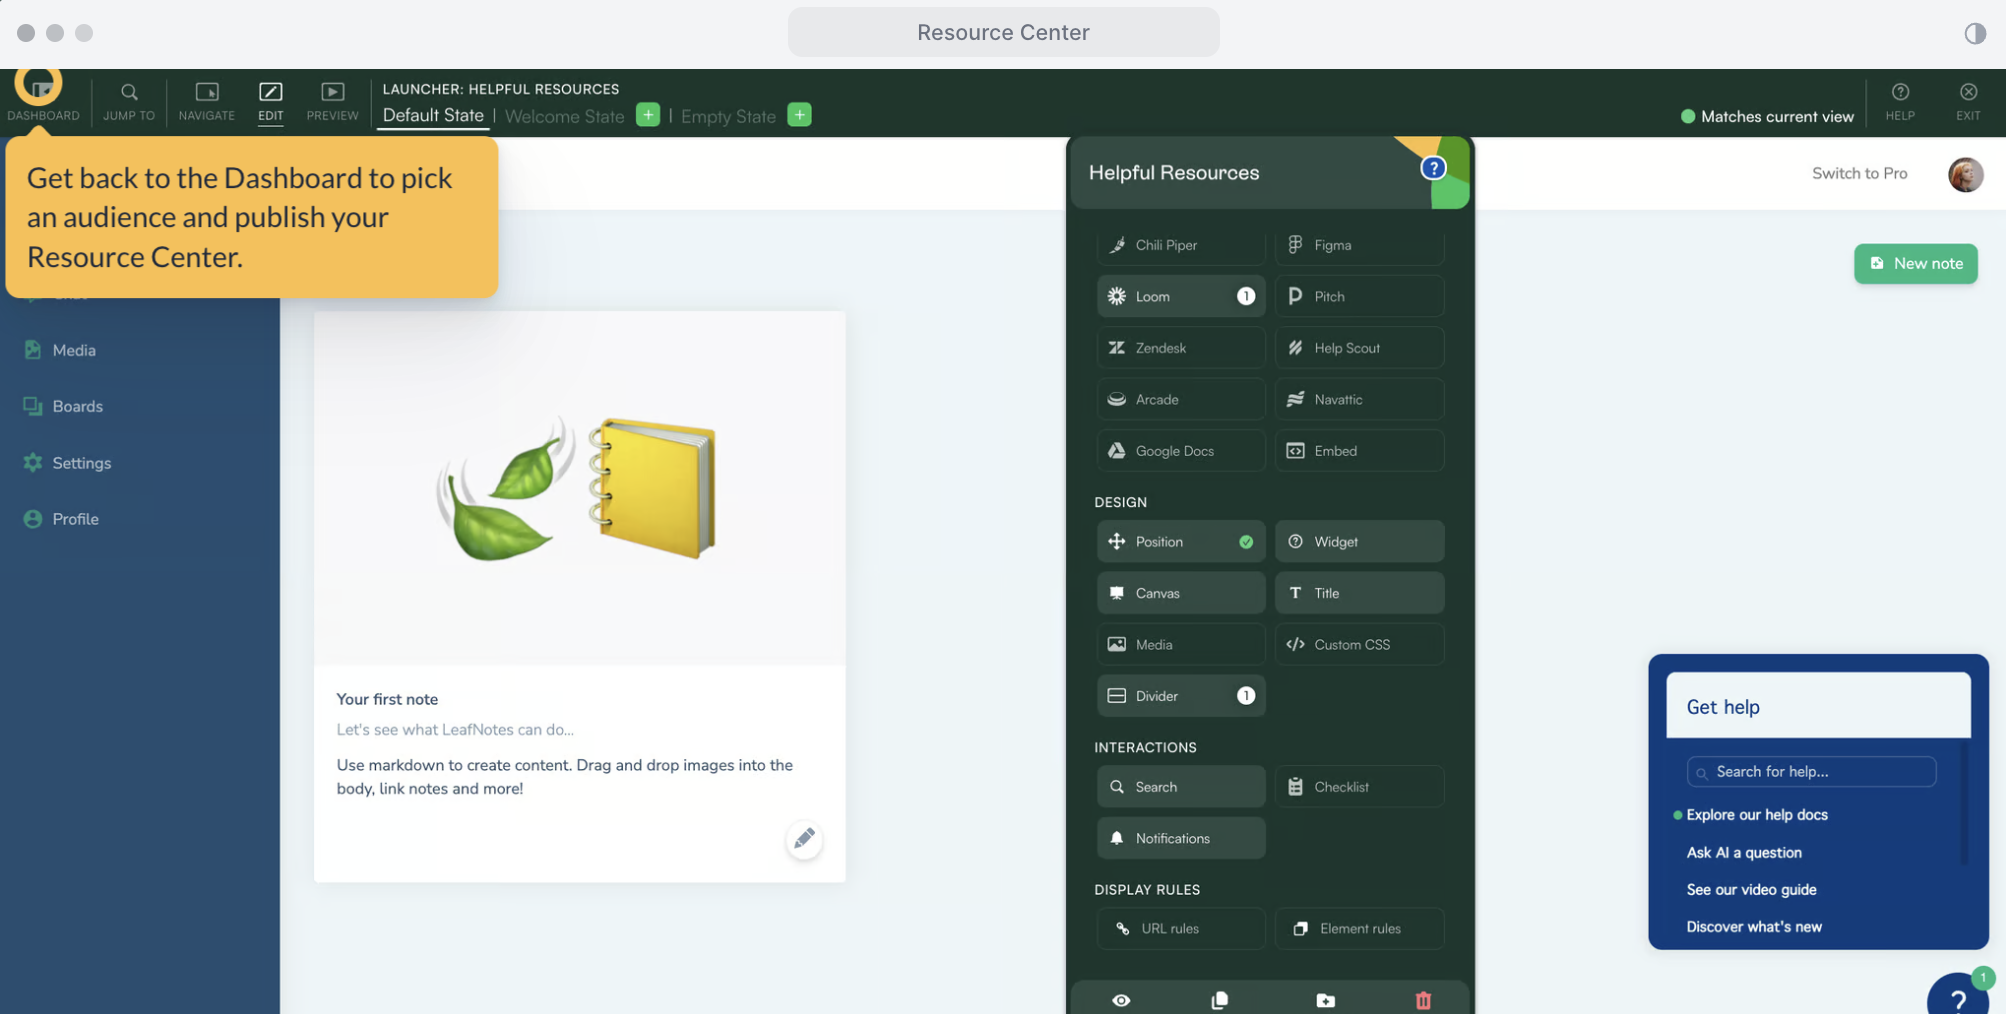
Task: Open Position design settings
Action: click(1180, 542)
